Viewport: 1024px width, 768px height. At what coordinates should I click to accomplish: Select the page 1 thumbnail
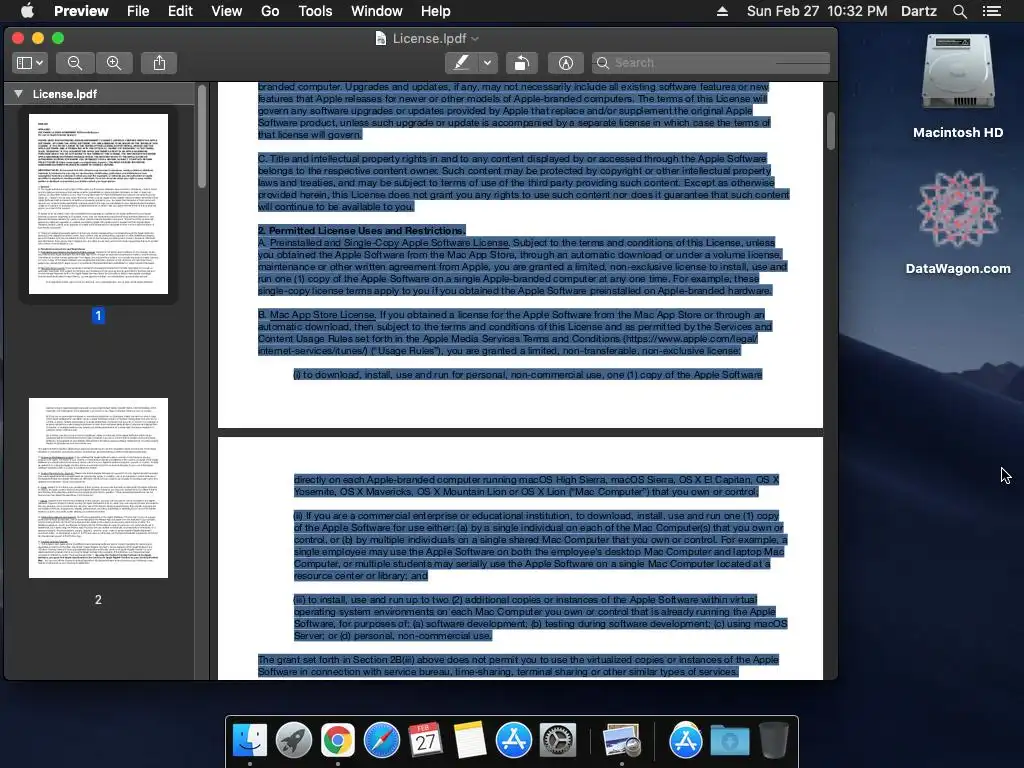click(98, 204)
